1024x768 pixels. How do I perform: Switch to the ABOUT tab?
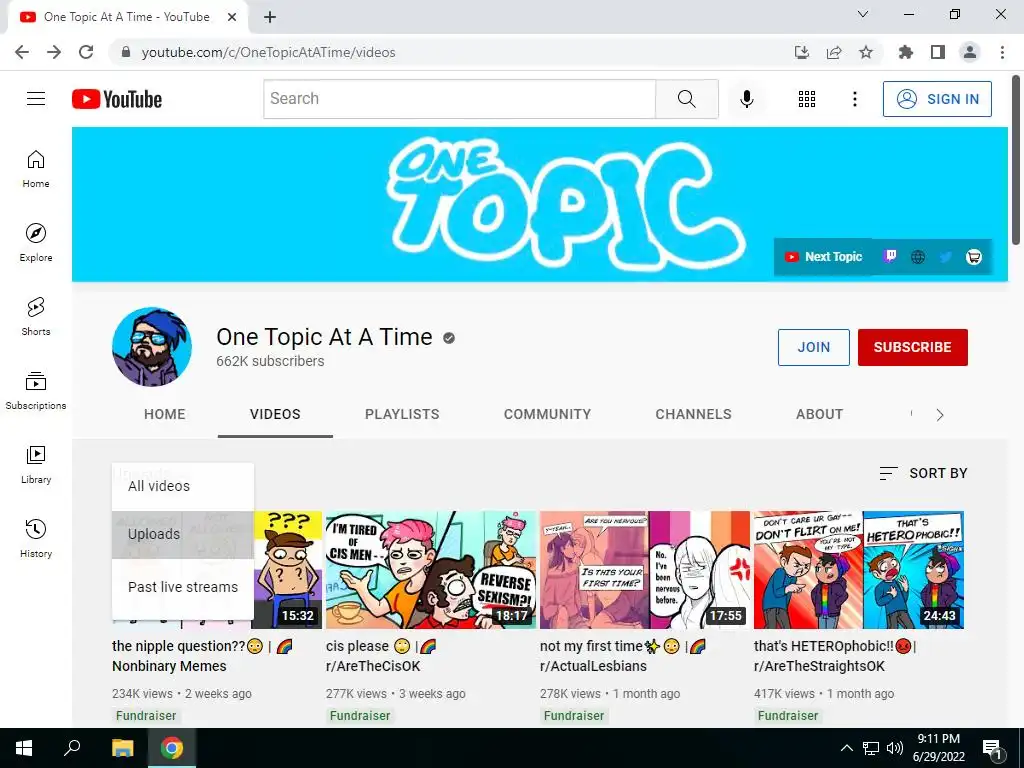coord(820,414)
